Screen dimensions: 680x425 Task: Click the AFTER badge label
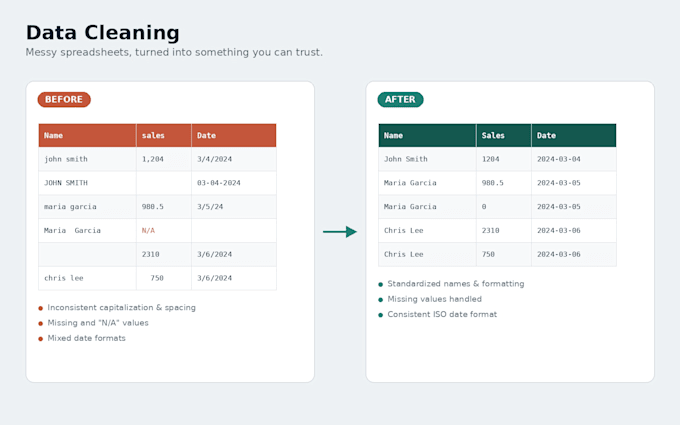click(x=400, y=99)
